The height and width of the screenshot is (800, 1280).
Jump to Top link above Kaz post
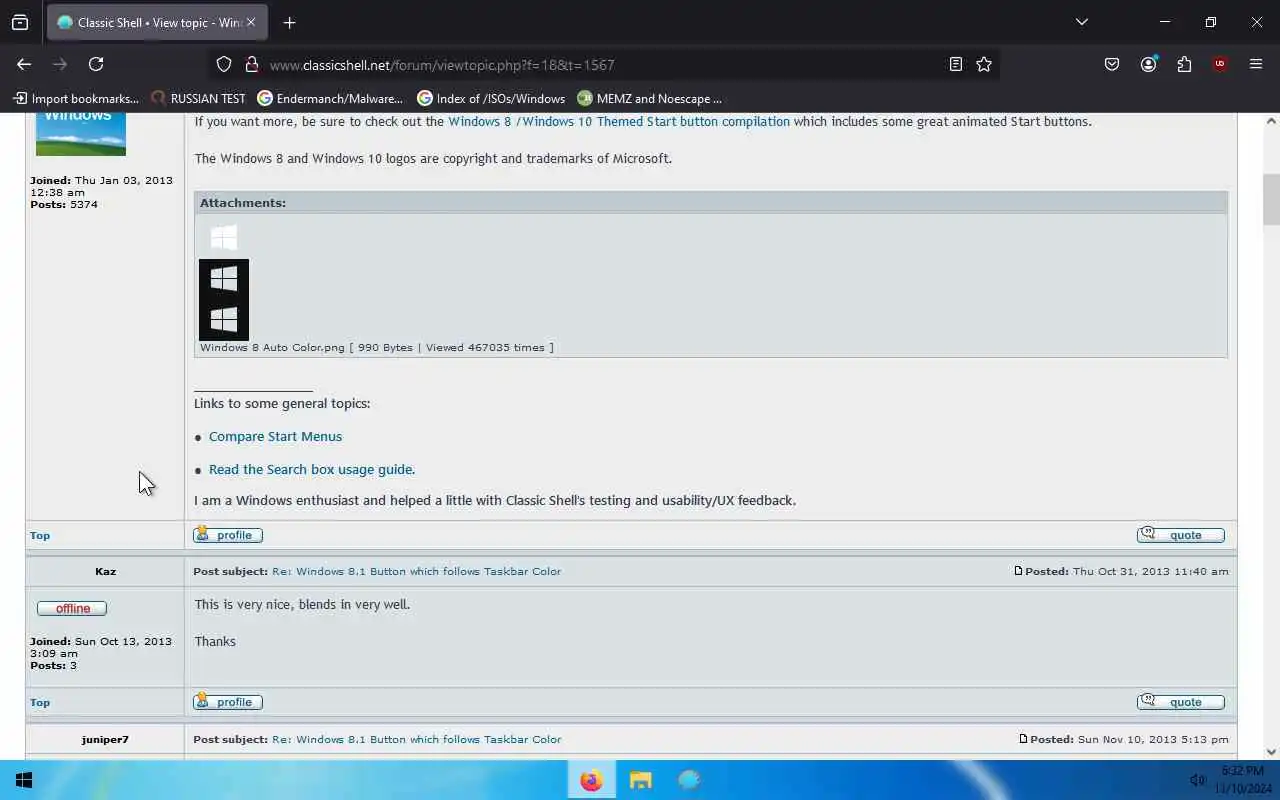(x=40, y=535)
